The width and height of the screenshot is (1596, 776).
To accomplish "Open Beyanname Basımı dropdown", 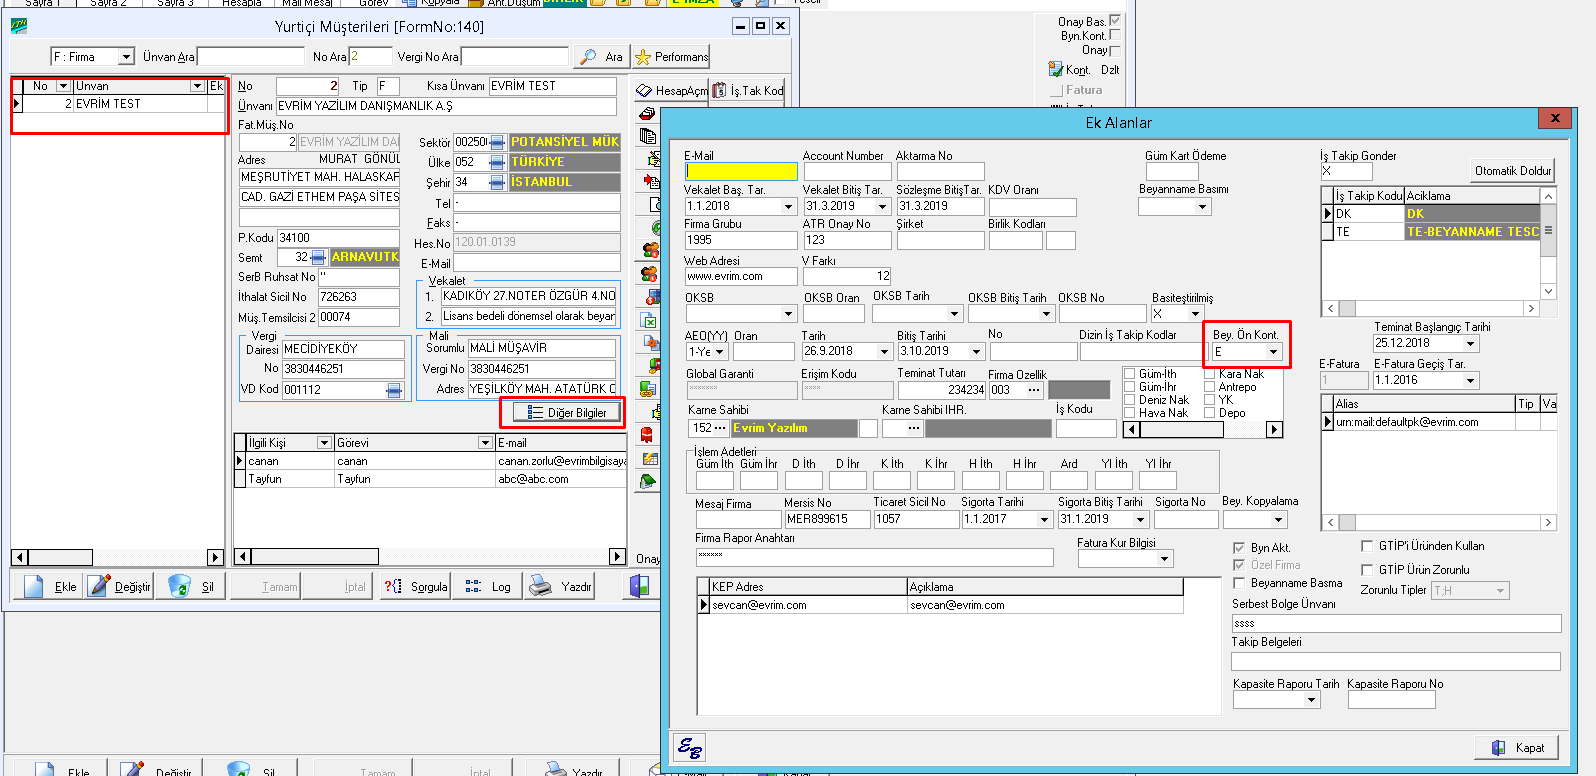I will click(x=1203, y=207).
